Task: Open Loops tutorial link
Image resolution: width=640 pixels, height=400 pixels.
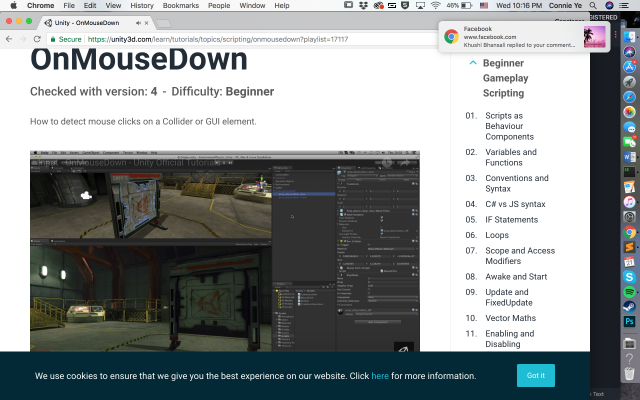Action: coord(497,235)
